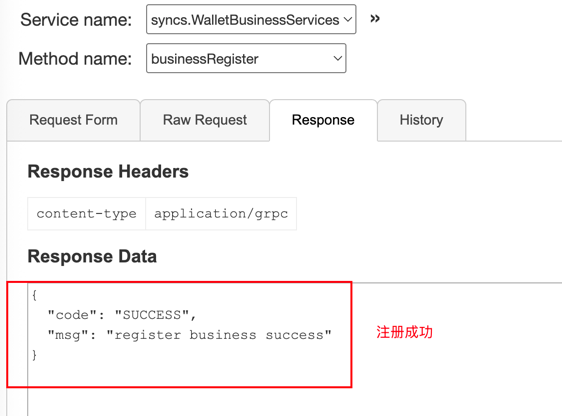Open the History tab

pyautogui.click(x=421, y=120)
